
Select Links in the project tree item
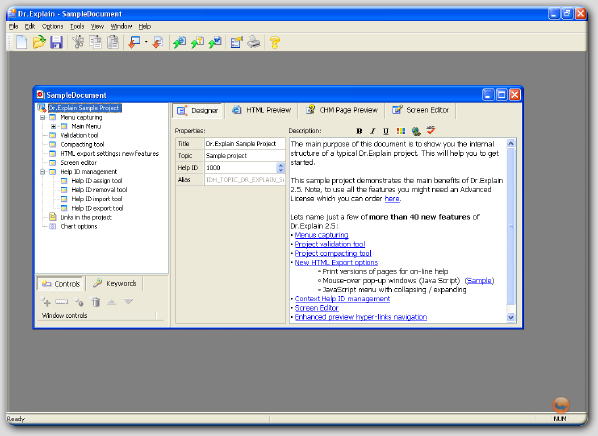click(x=86, y=217)
